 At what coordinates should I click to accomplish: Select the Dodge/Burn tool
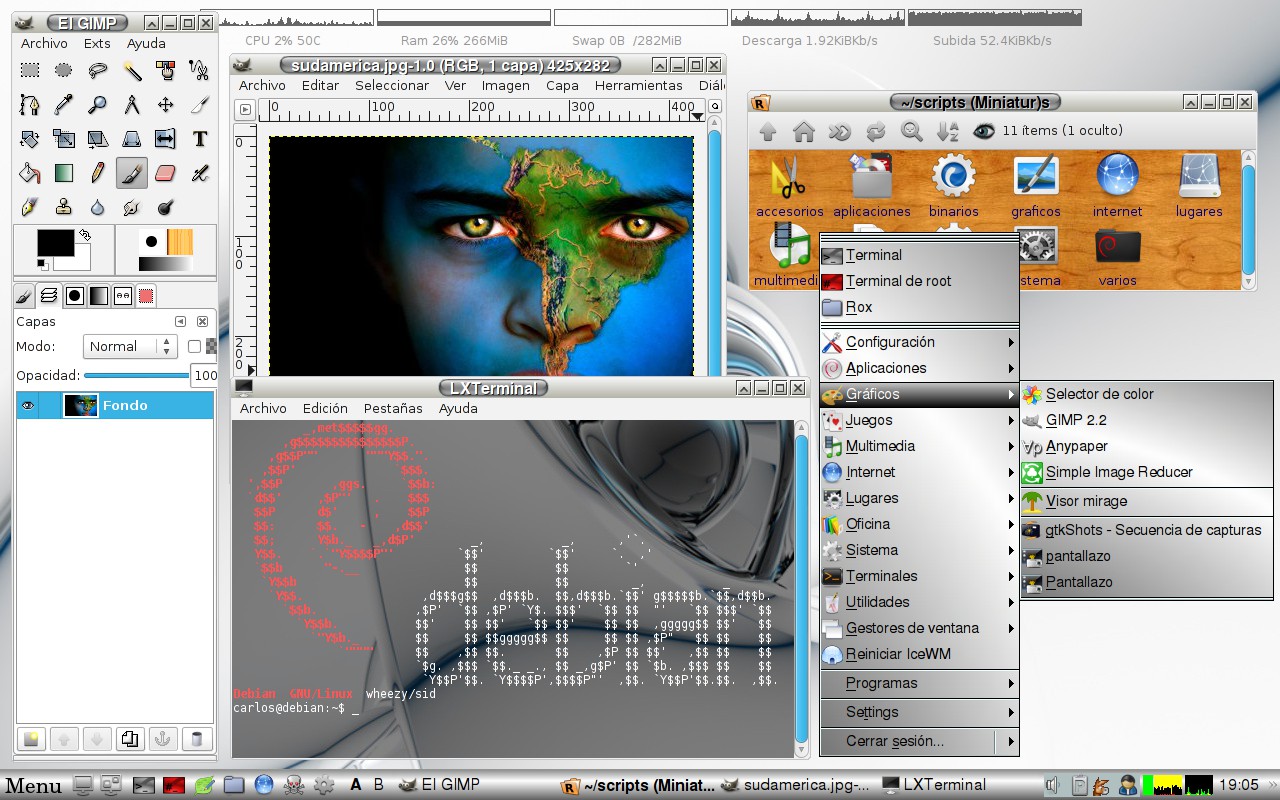click(x=166, y=206)
